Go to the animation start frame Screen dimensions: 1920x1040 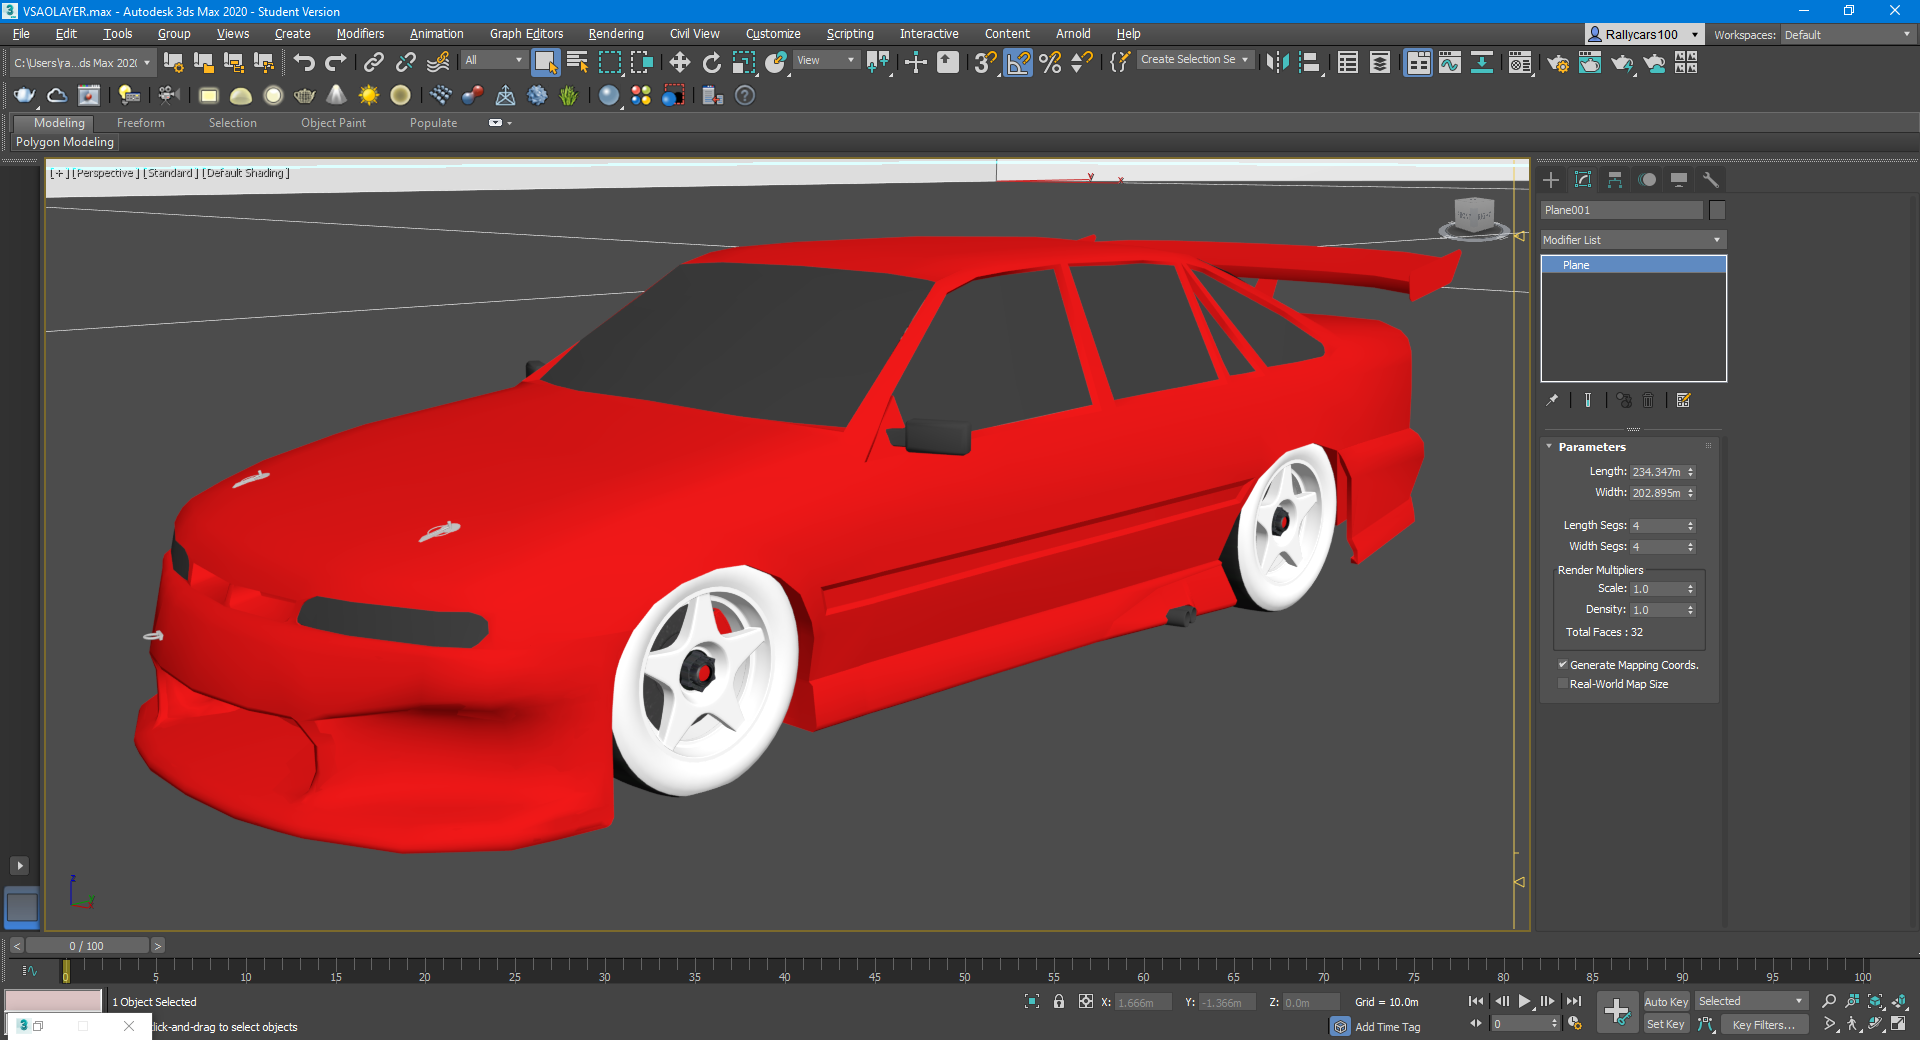[x=1476, y=1001]
